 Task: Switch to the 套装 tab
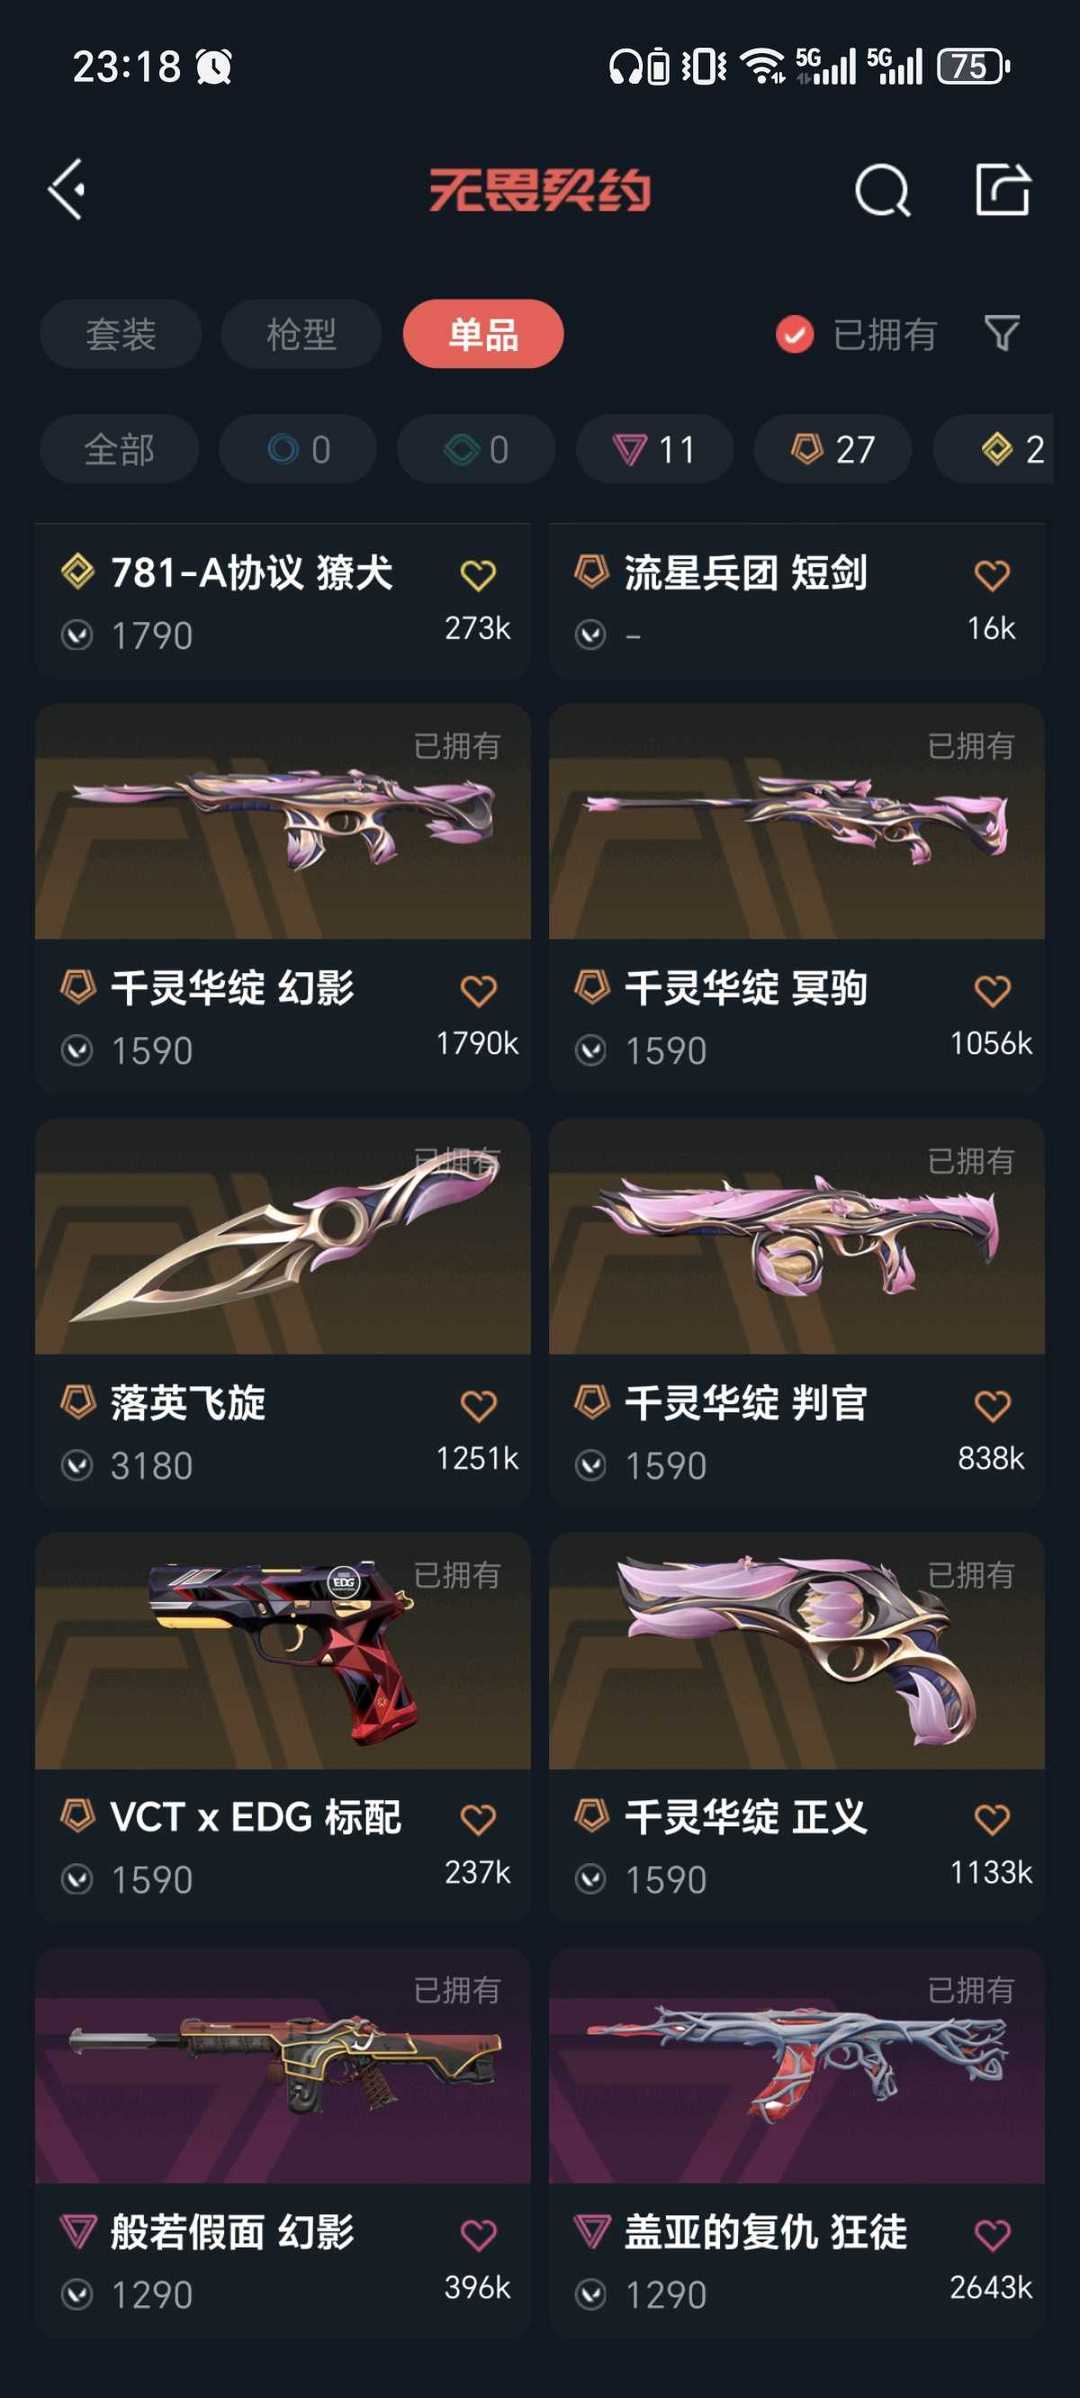121,334
